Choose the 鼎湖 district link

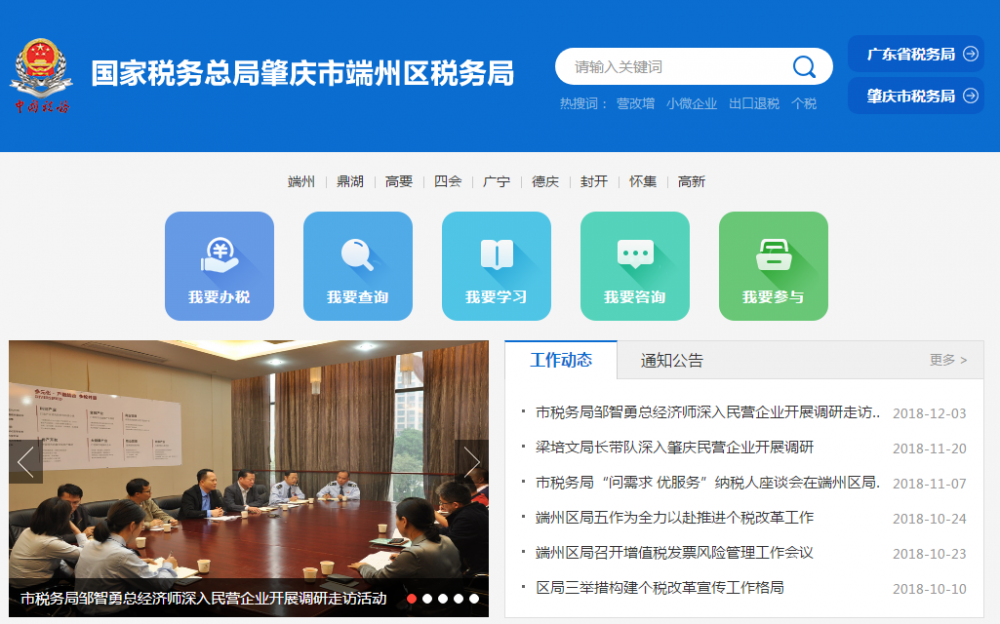coord(350,182)
